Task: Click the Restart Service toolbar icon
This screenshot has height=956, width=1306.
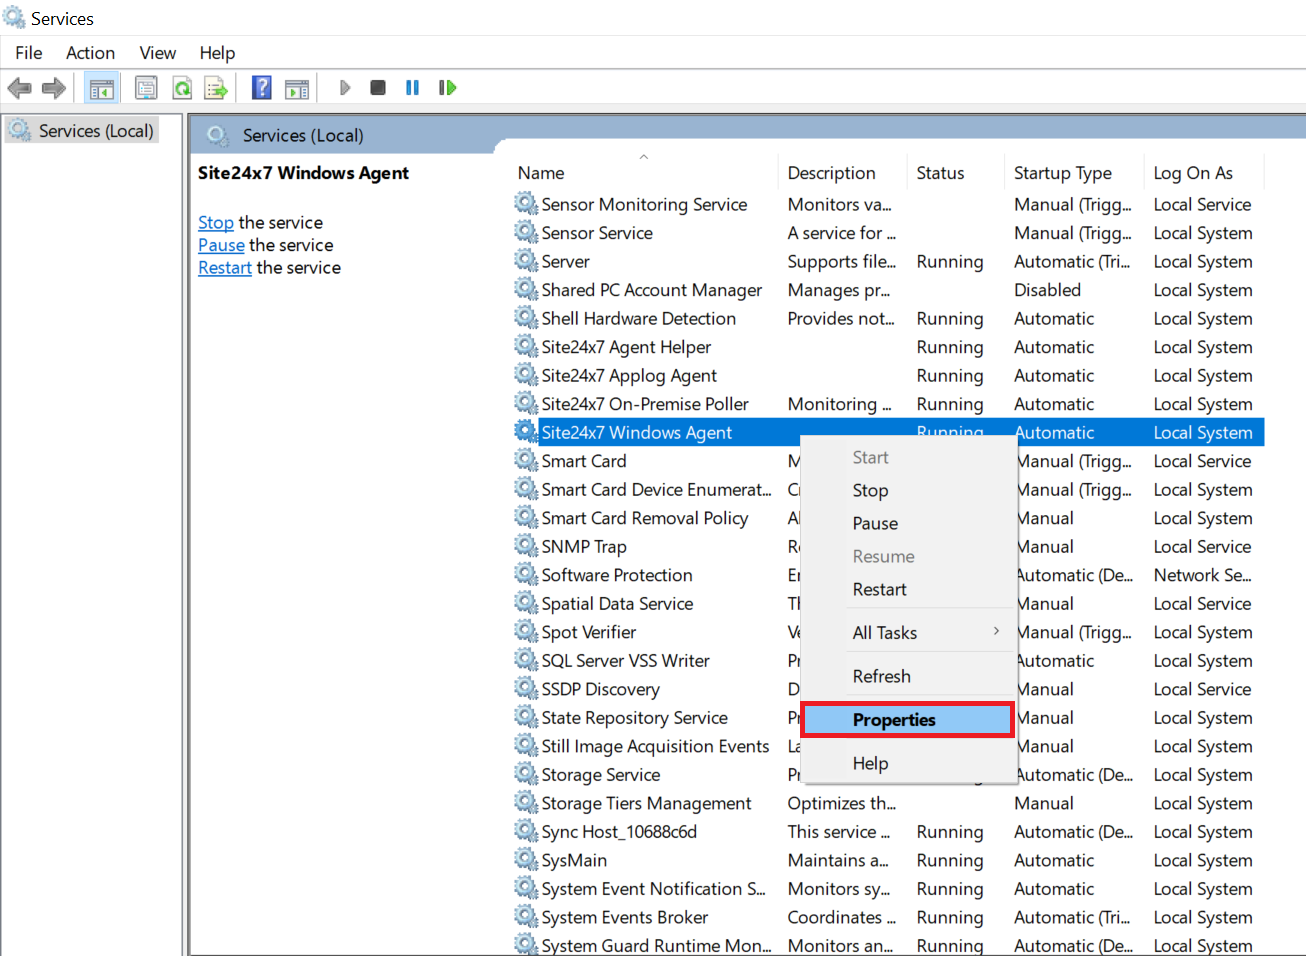Action: [448, 88]
